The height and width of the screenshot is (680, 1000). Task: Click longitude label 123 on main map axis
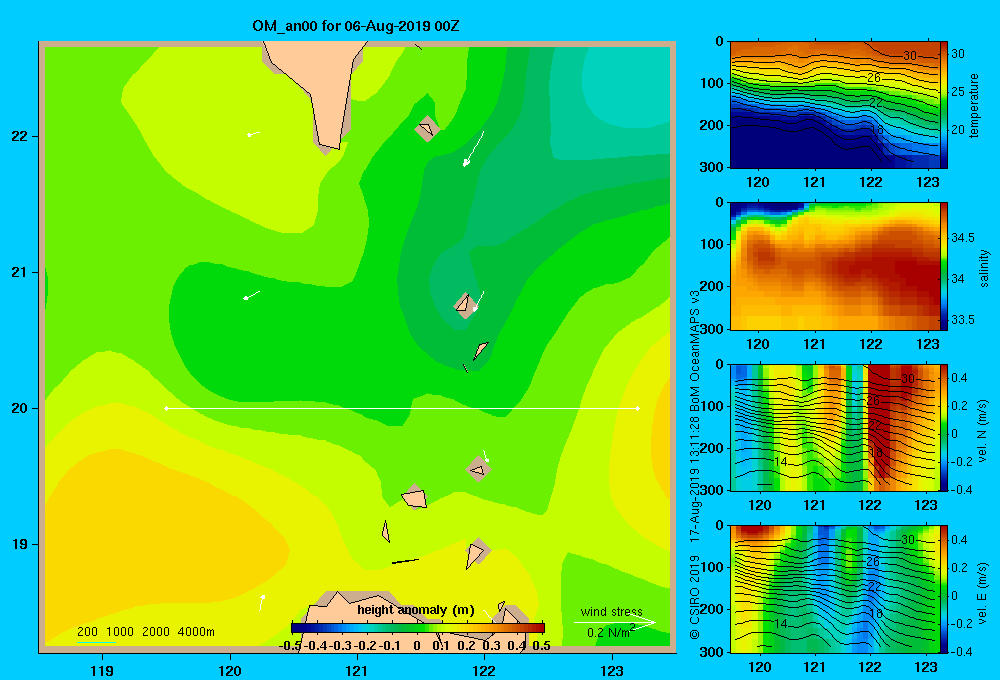pyautogui.click(x=612, y=670)
